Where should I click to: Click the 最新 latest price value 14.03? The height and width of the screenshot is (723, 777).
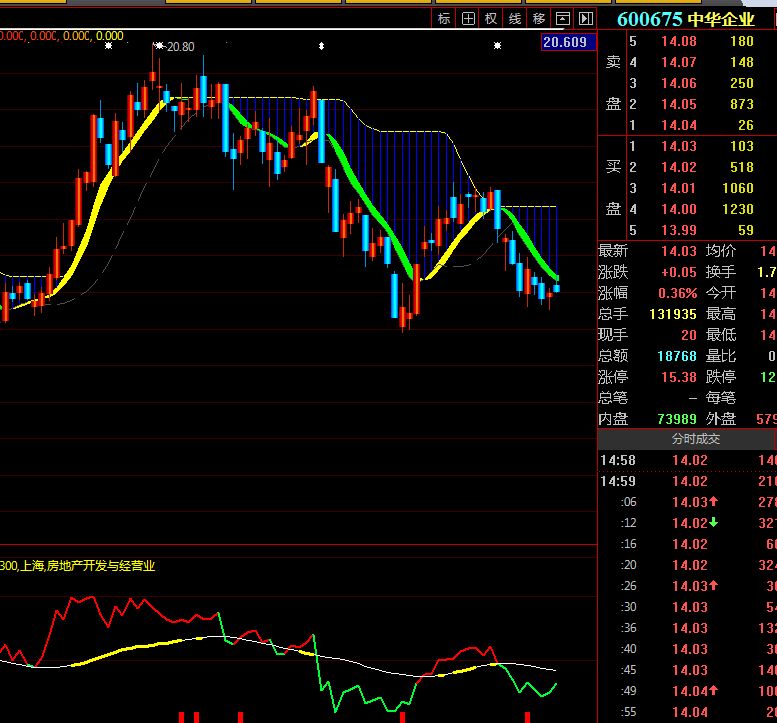[x=678, y=251]
